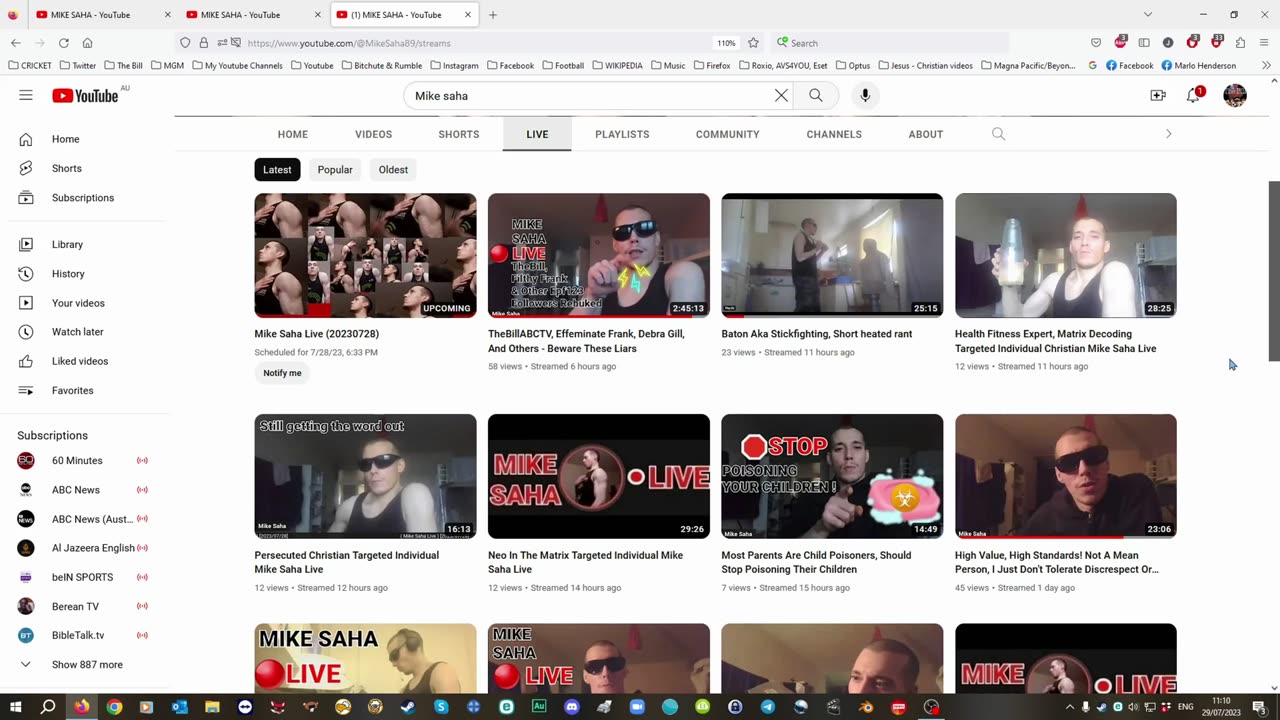Select the Latest sort chip
The image size is (1280, 720).
pyautogui.click(x=277, y=170)
